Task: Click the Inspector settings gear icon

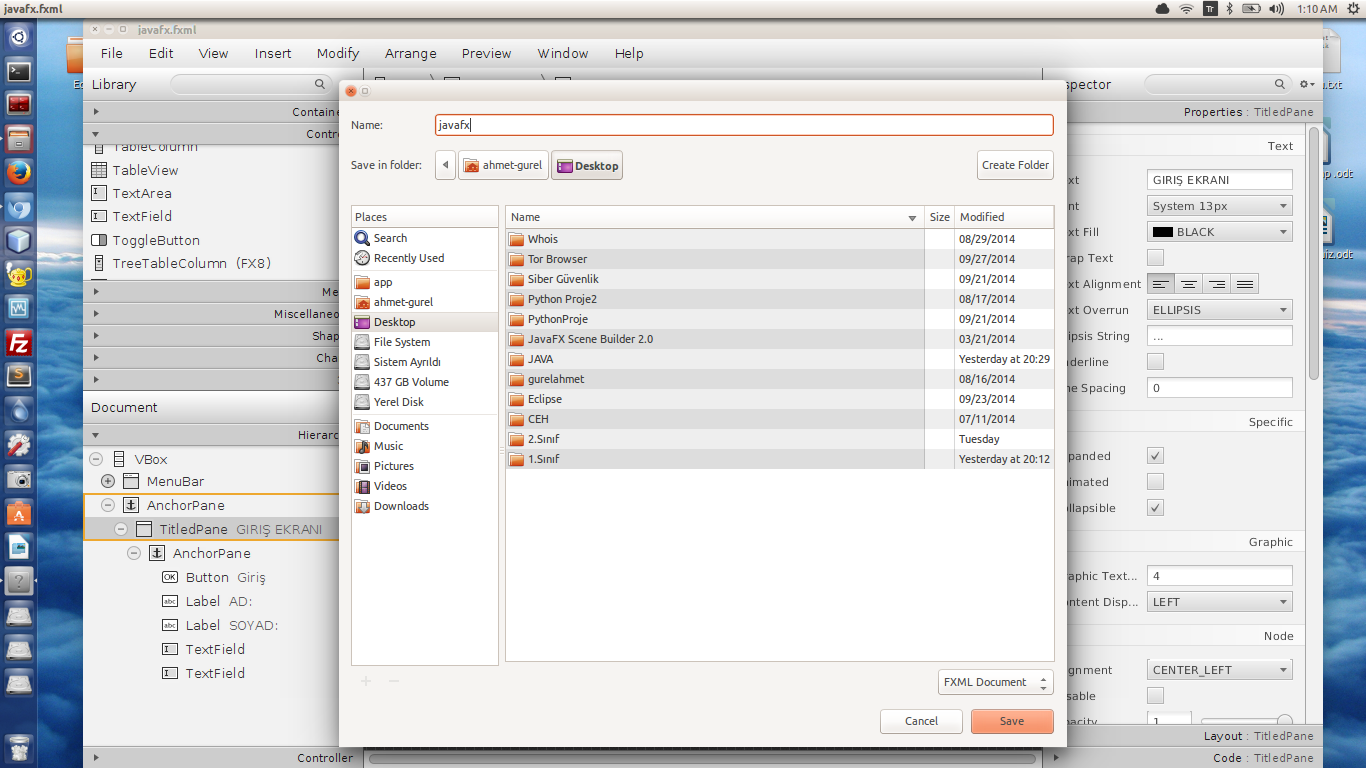Action: (x=1306, y=85)
